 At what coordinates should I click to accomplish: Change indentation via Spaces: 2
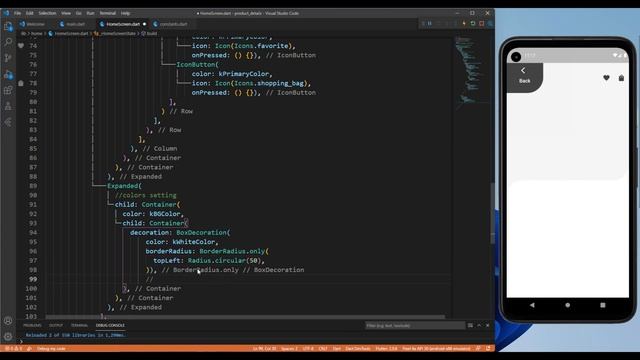point(289,349)
